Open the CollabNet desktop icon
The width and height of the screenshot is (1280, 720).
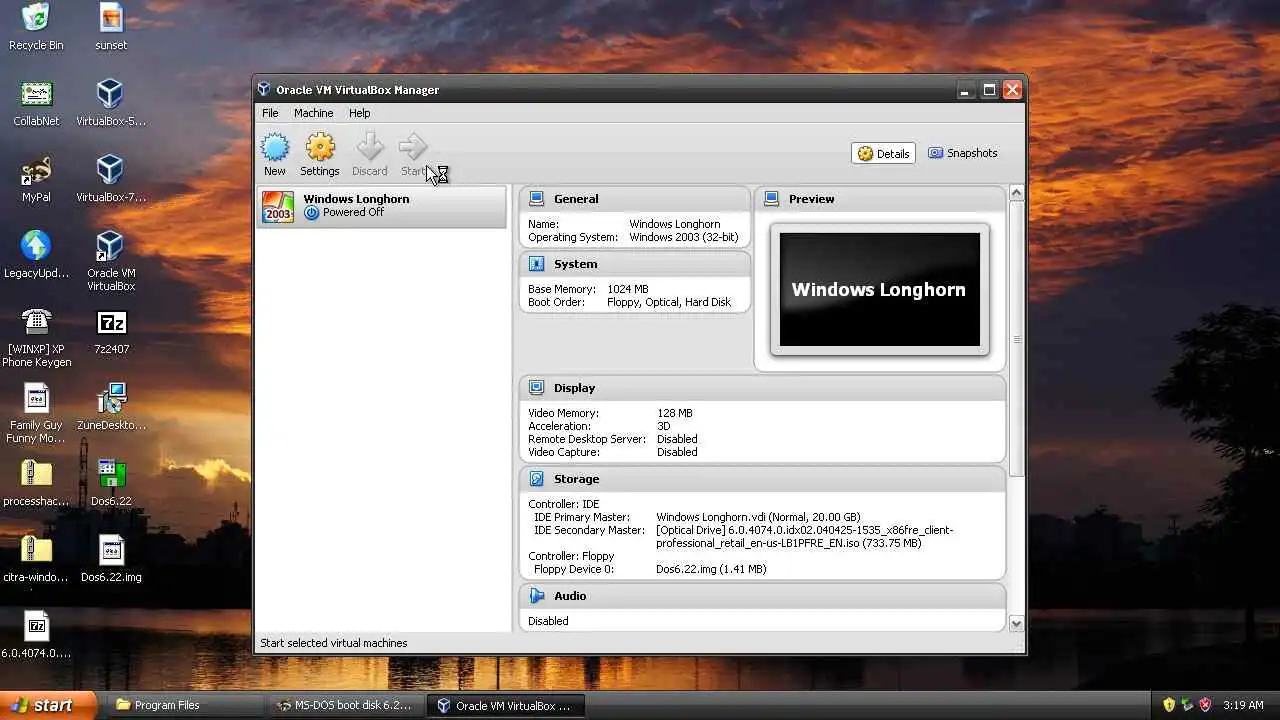(x=36, y=94)
